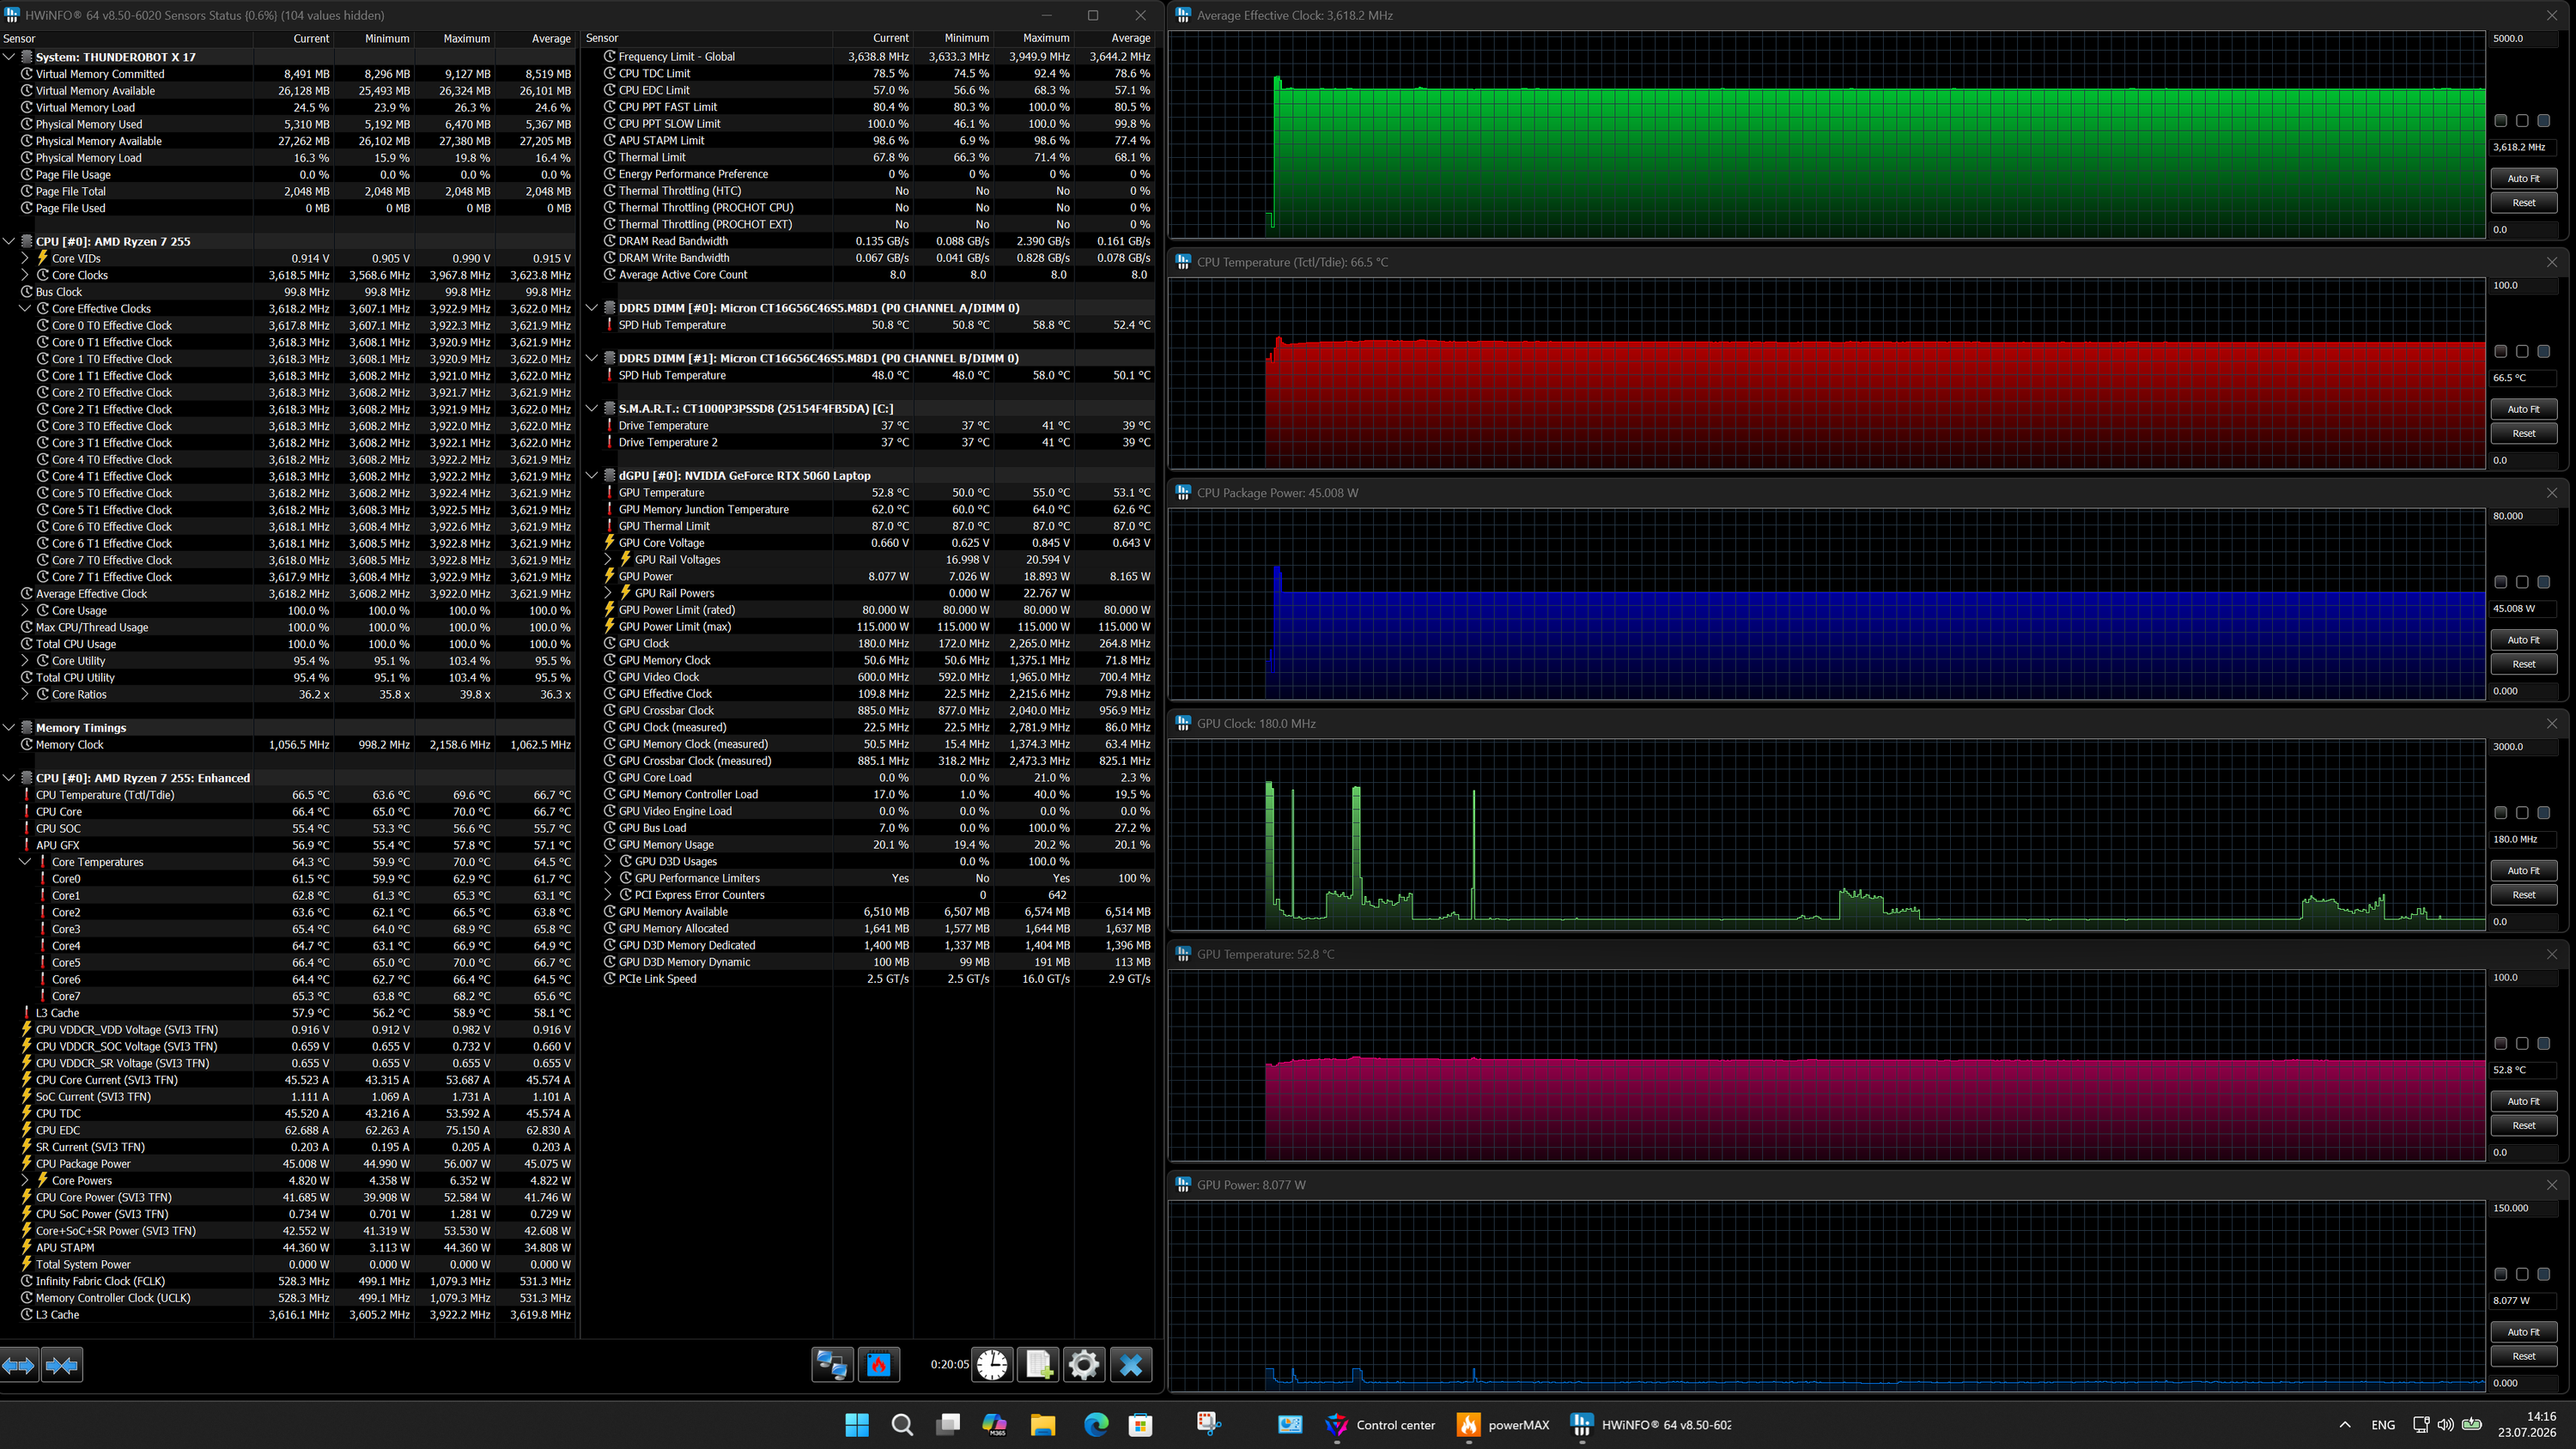Click the Maximum column header in left sensor panel
Screen dimensions: 2576x1449
pyautogui.click(x=454, y=38)
